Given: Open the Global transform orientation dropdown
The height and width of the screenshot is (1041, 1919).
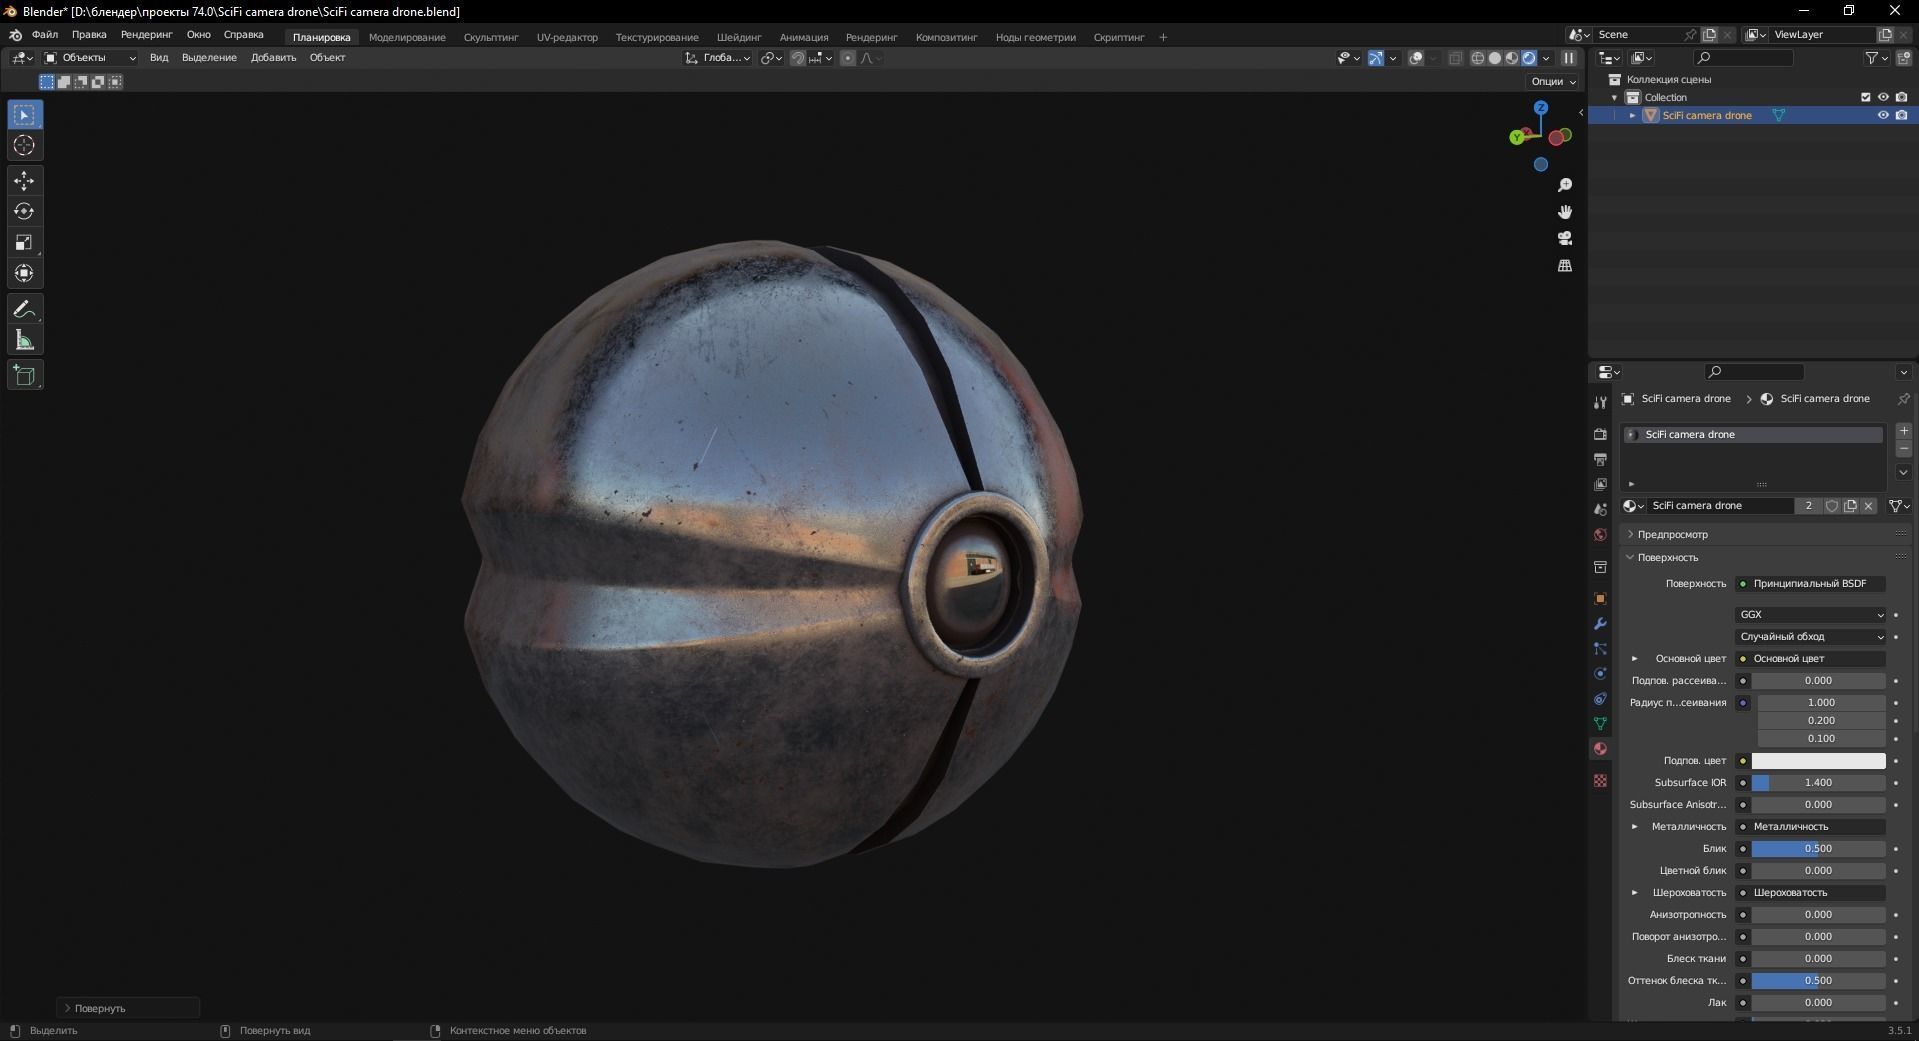Looking at the screenshot, I should (x=718, y=58).
